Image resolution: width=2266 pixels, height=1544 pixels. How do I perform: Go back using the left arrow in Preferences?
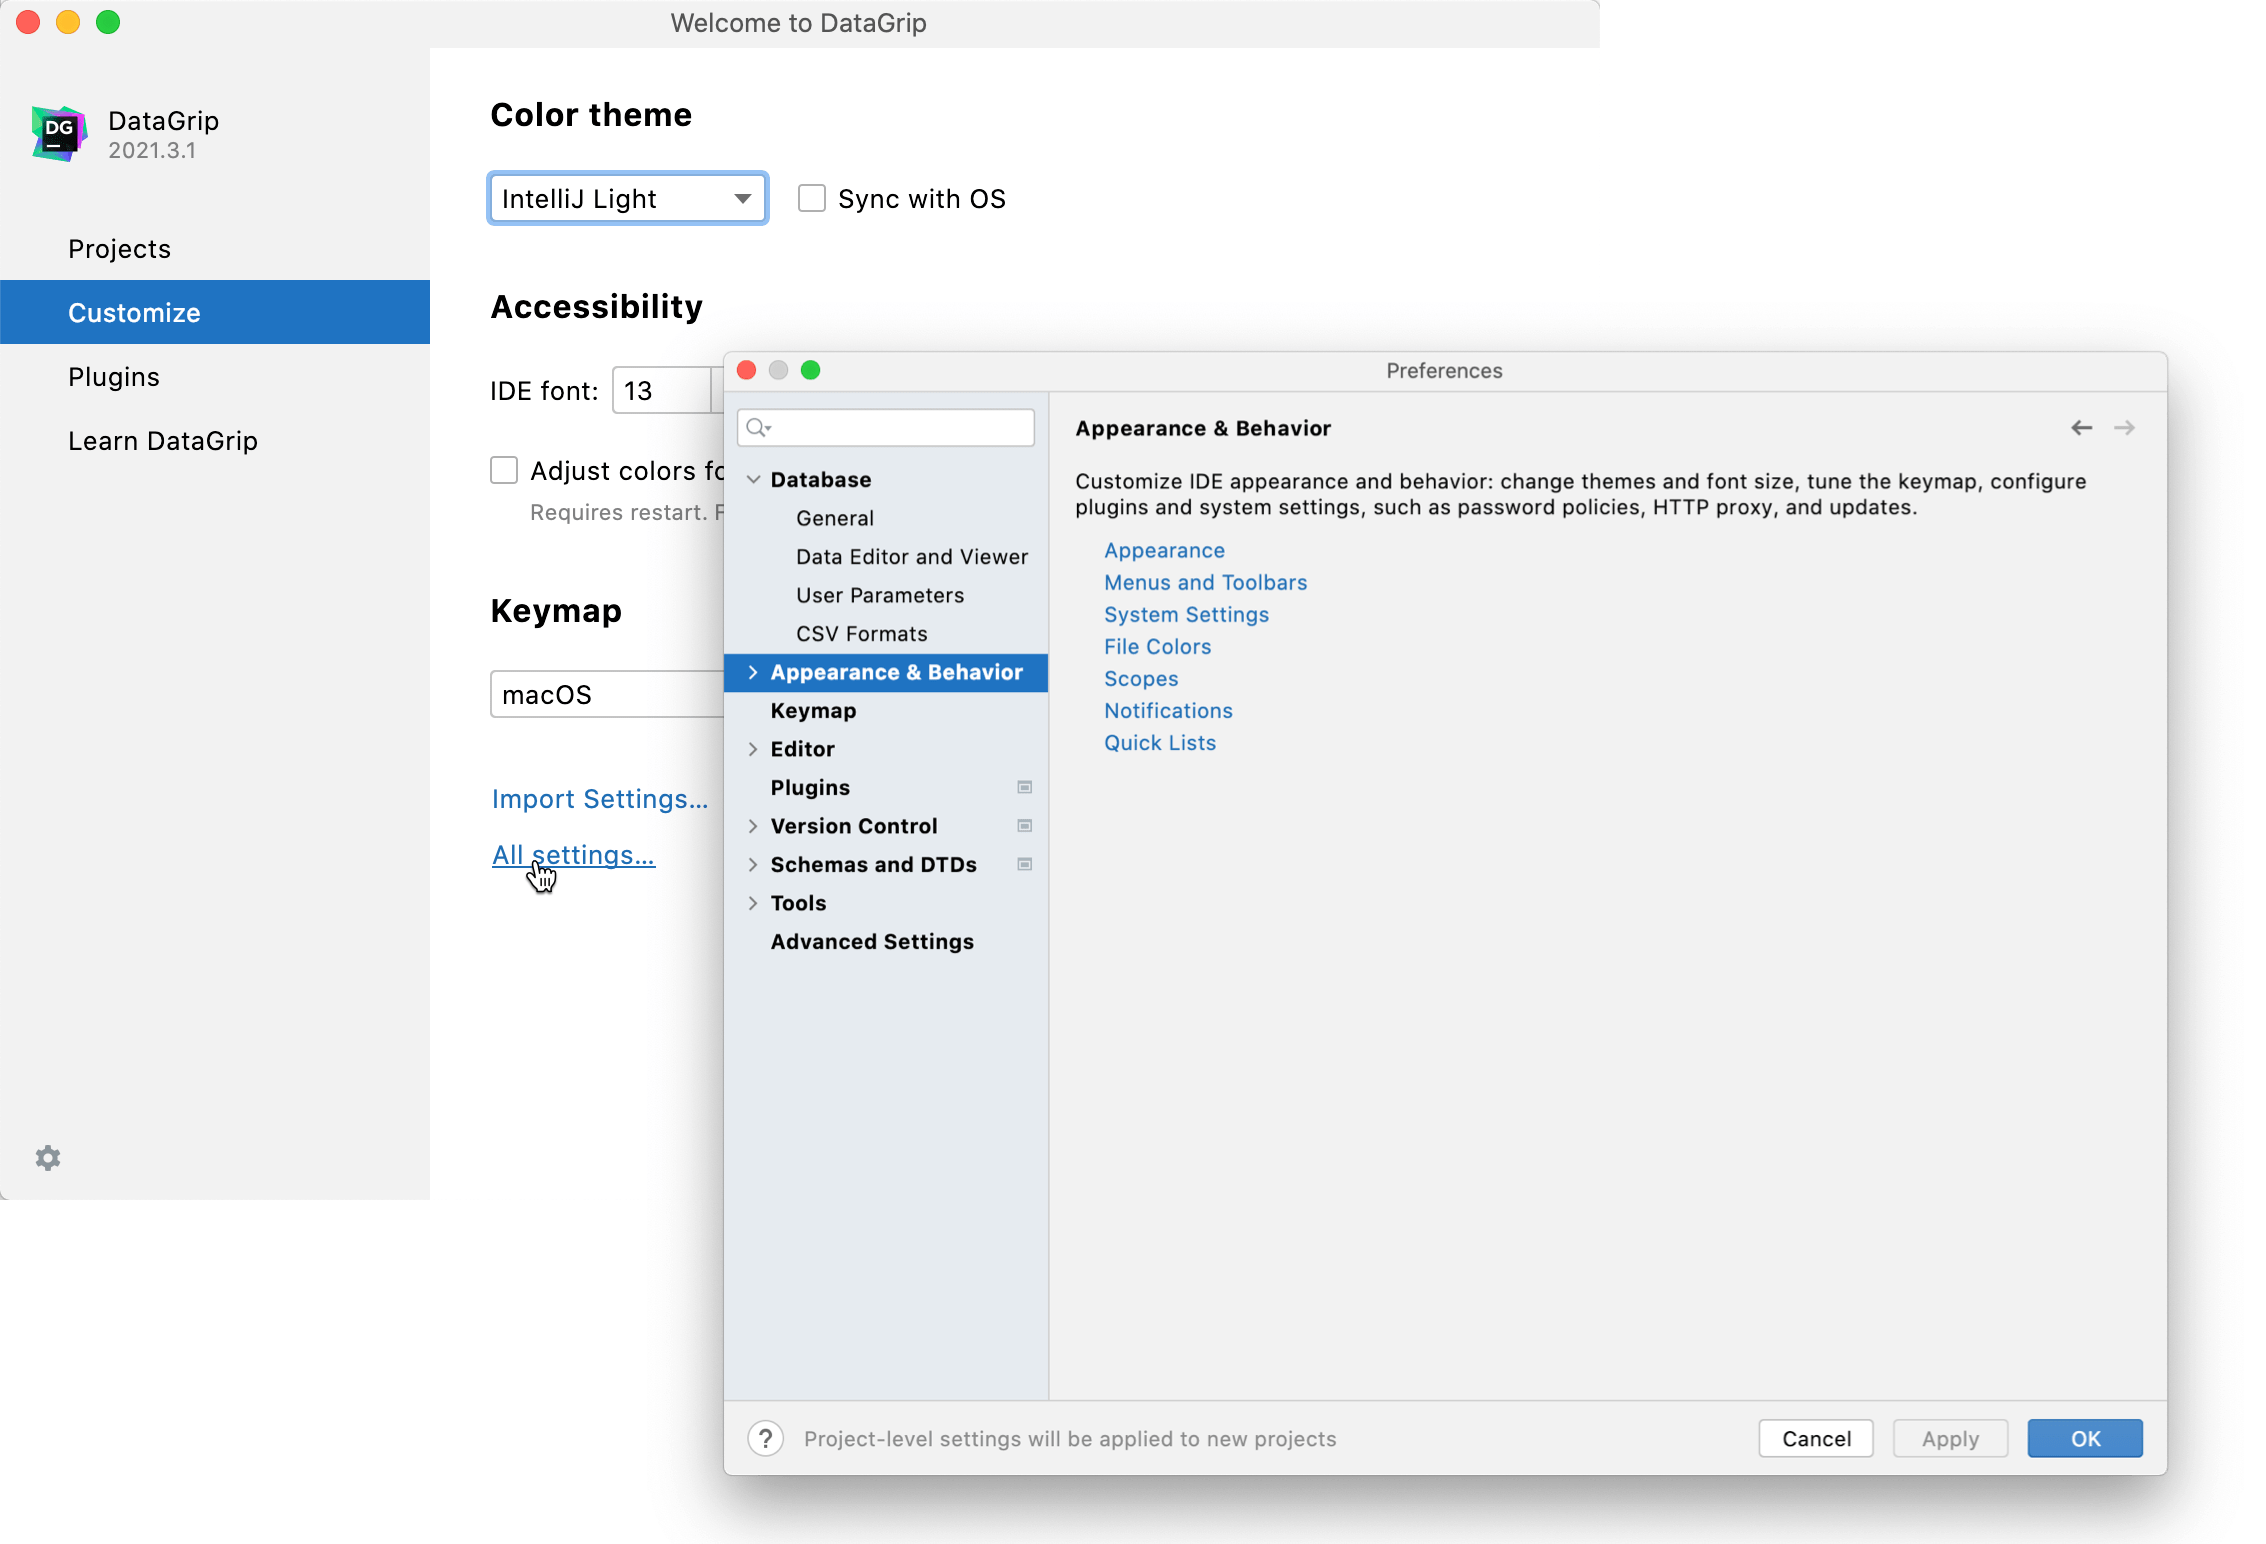point(2082,428)
